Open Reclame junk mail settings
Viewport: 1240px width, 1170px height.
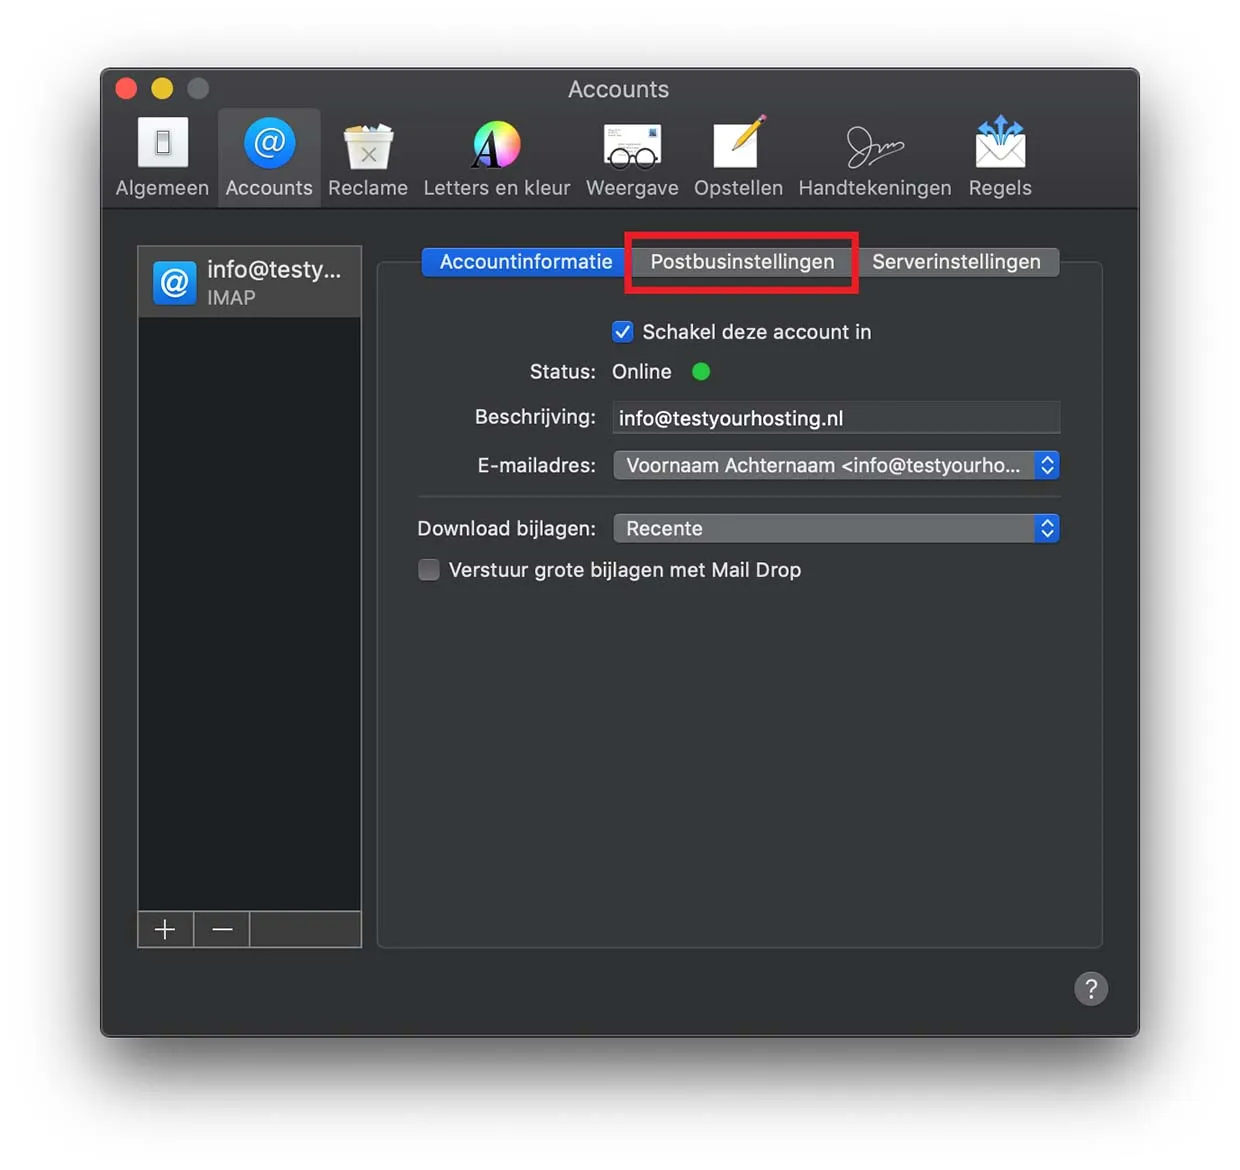367,157
